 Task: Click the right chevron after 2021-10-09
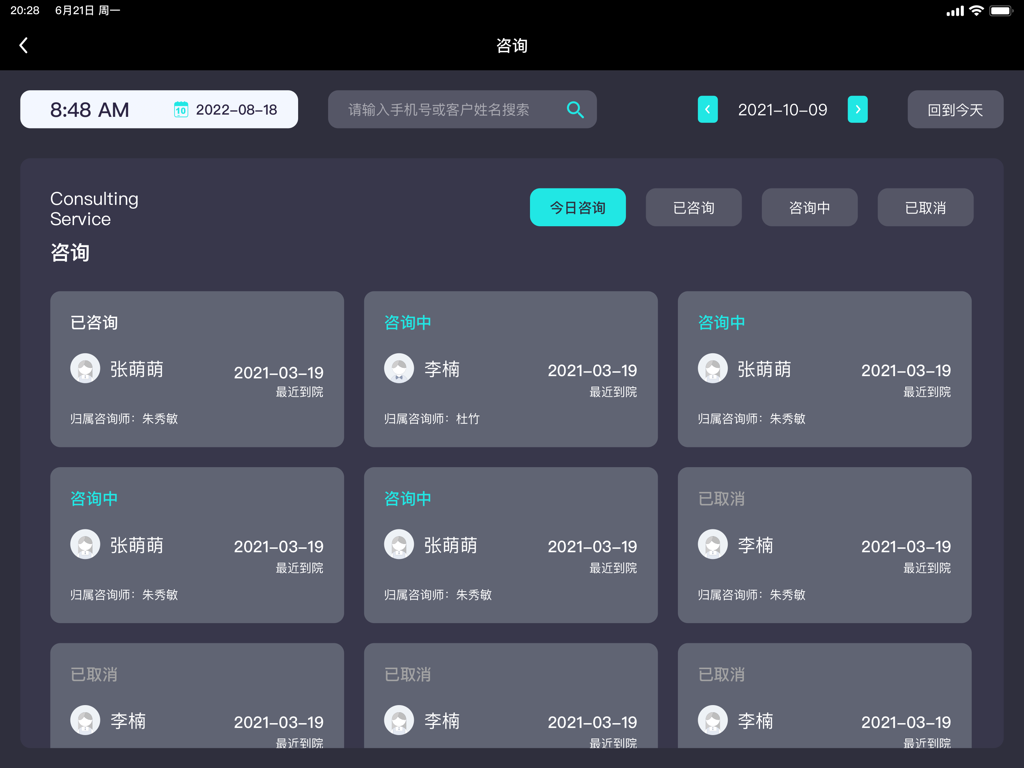click(x=857, y=109)
